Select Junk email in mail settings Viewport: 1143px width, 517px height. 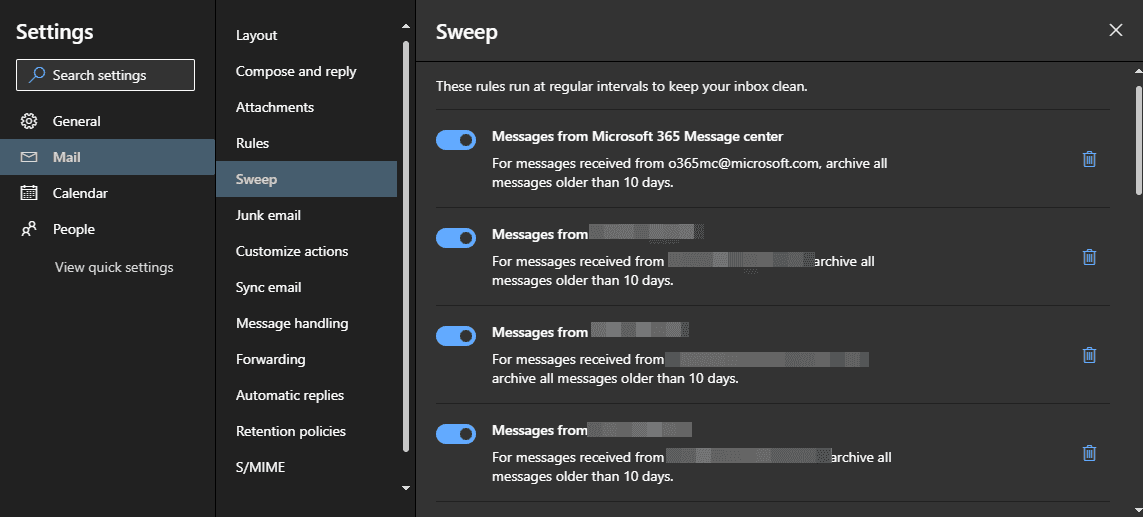[268, 215]
